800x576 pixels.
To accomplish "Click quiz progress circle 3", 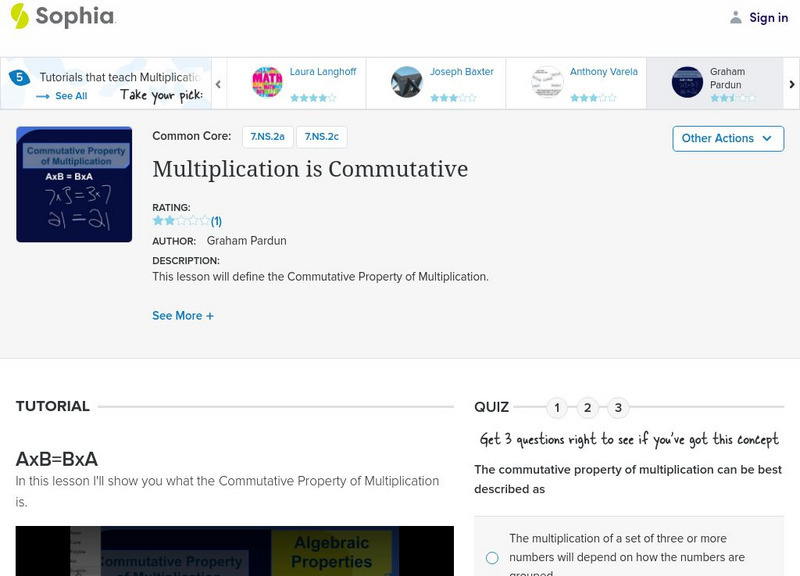I will click(x=617, y=407).
